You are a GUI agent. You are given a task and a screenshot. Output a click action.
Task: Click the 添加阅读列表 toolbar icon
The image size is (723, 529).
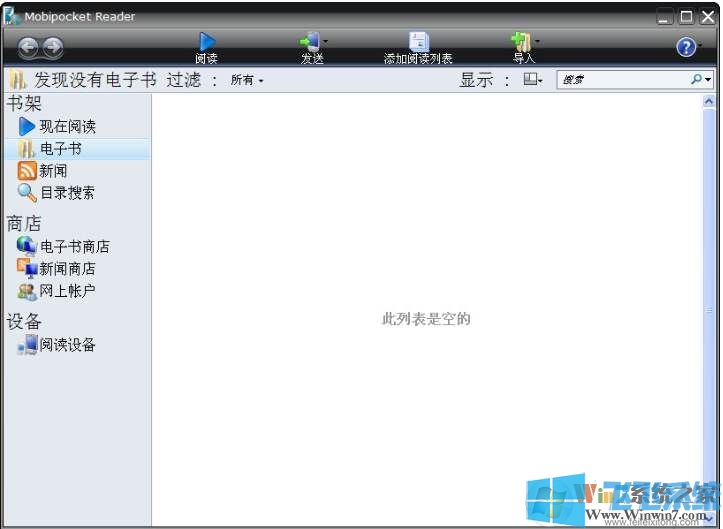[419, 42]
